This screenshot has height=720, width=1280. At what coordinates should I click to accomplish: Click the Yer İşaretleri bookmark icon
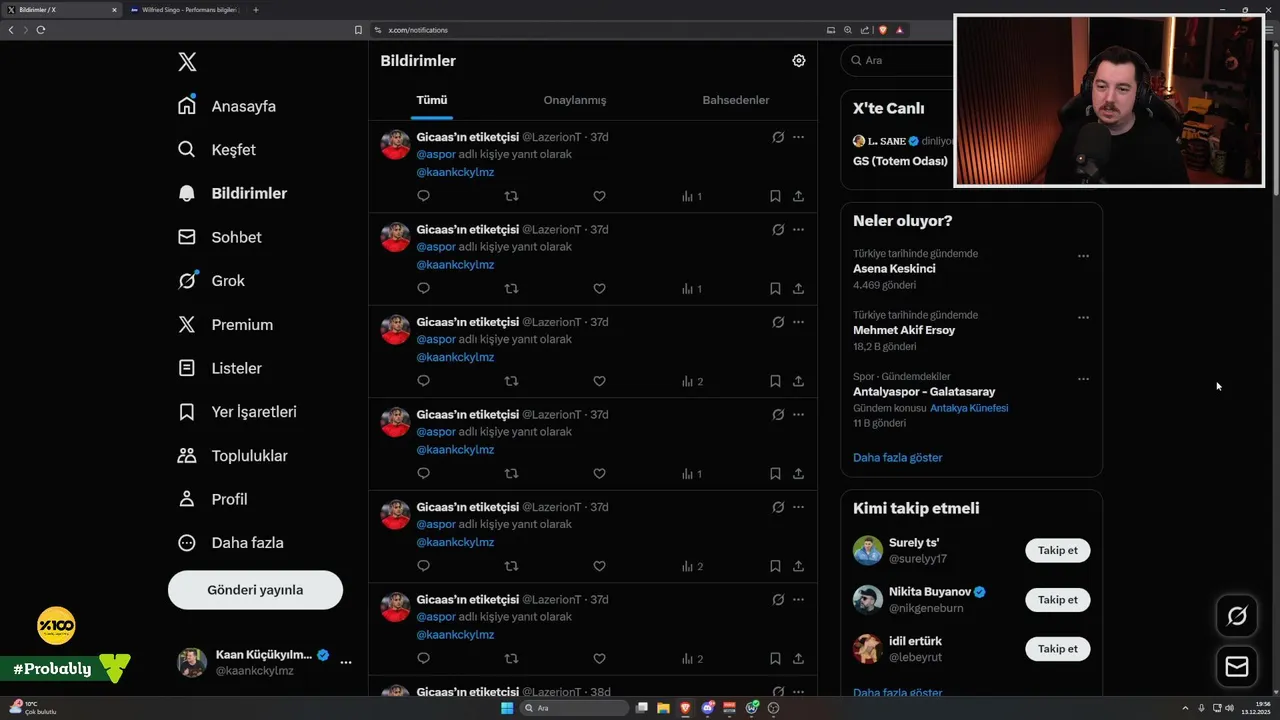pos(187,412)
